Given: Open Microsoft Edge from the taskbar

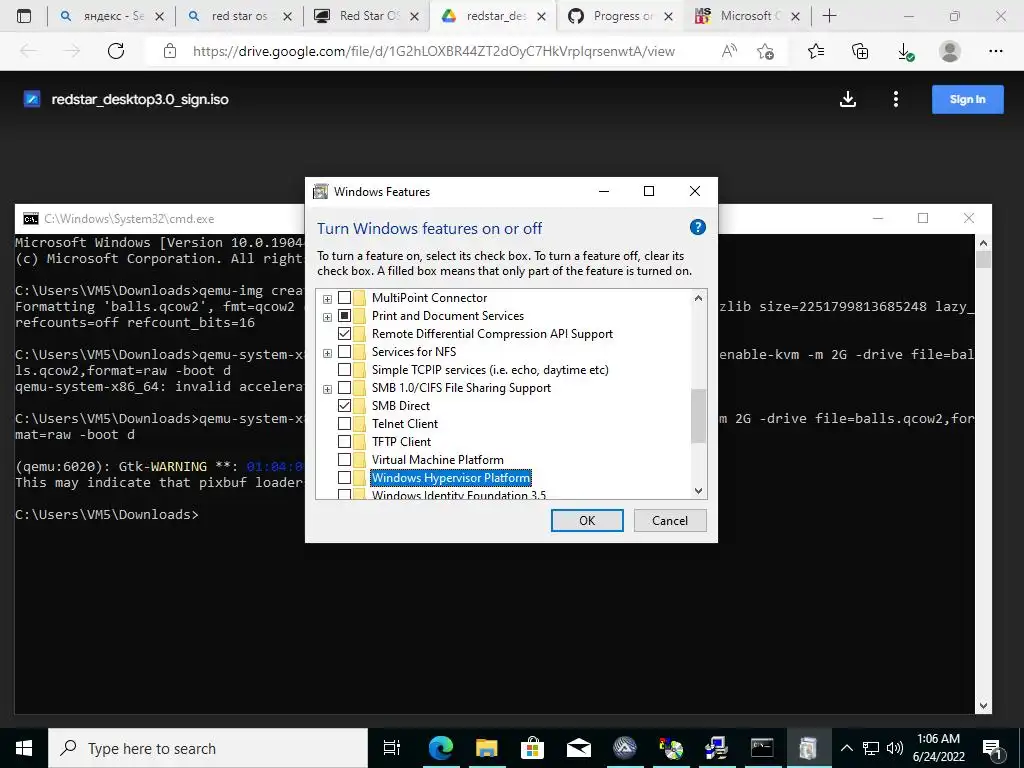Looking at the screenshot, I should 441,748.
